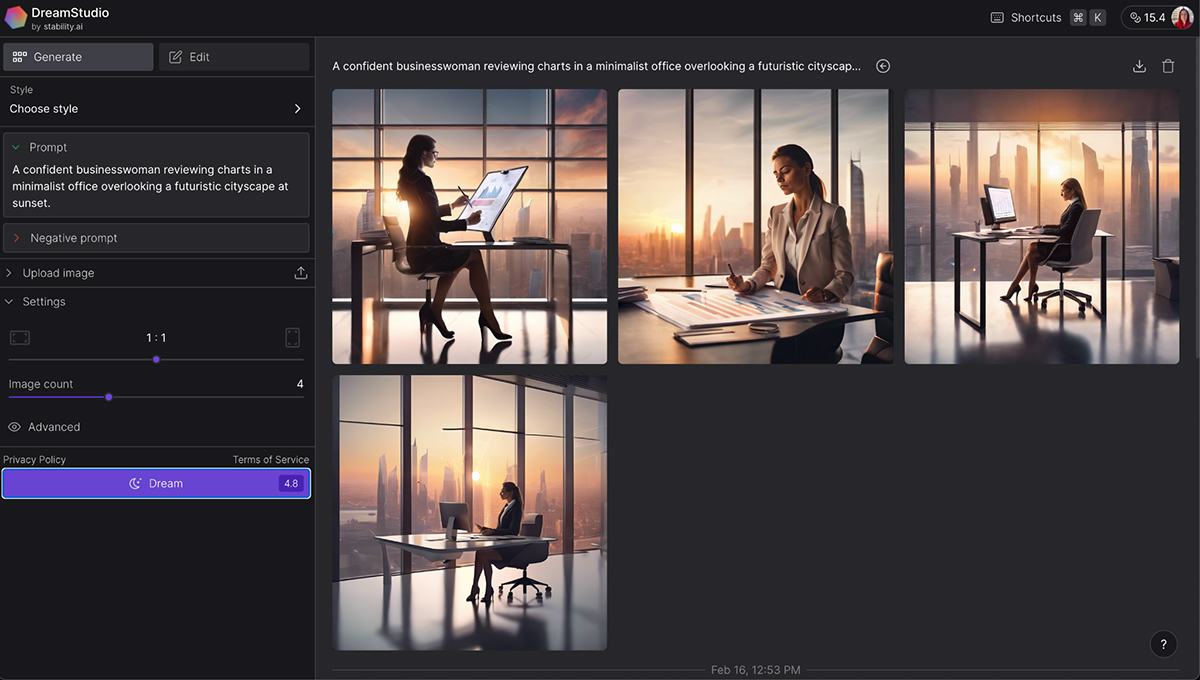The width and height of the screenshot is (1200, 680).
Task: Collapse the Settings section
Action: [10, 301]
